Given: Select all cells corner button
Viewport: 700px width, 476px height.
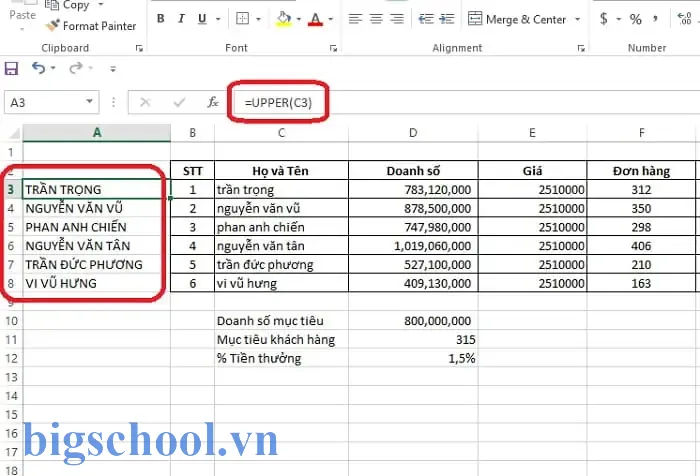Looking at the screenshot, I should [x=12, y=133].
